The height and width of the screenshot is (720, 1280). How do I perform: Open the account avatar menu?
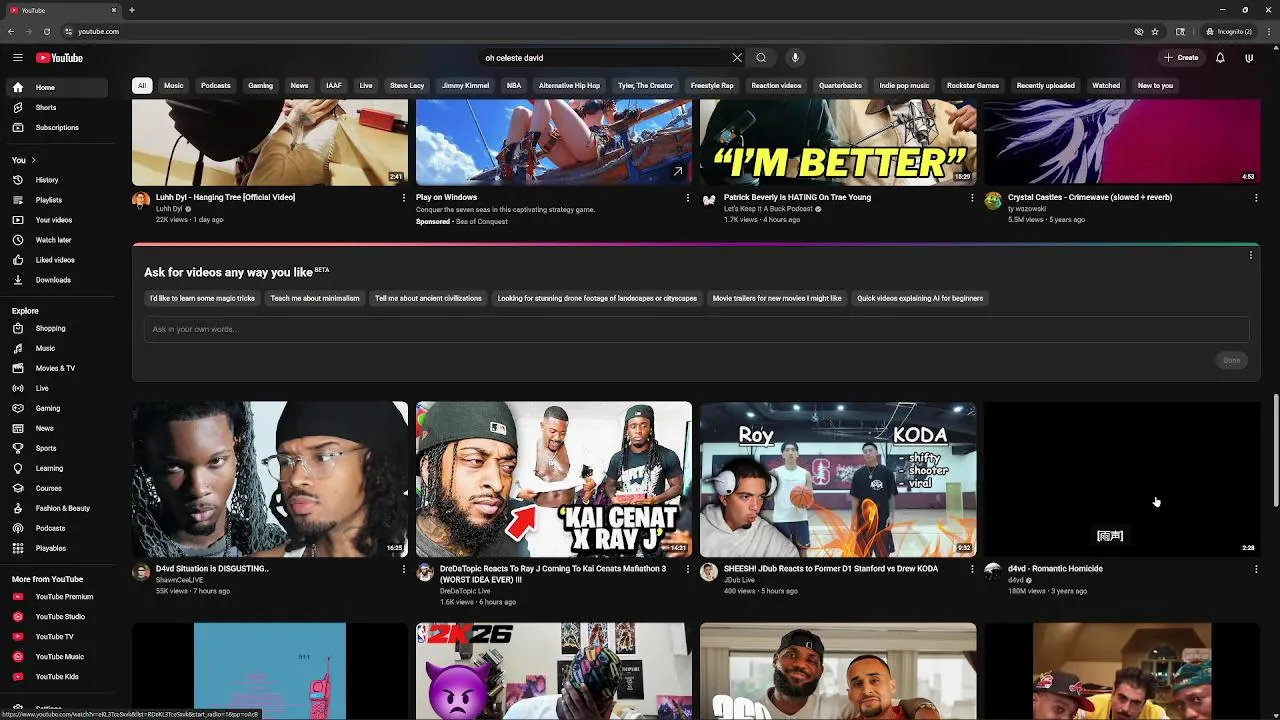(1249, 58)
